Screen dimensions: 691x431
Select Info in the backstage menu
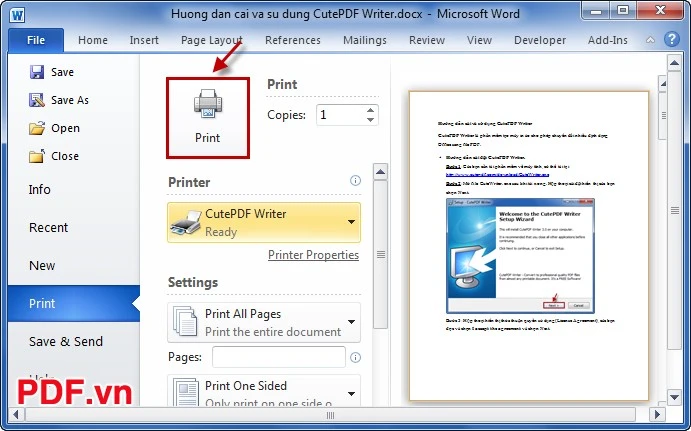[x=40, y=189]
